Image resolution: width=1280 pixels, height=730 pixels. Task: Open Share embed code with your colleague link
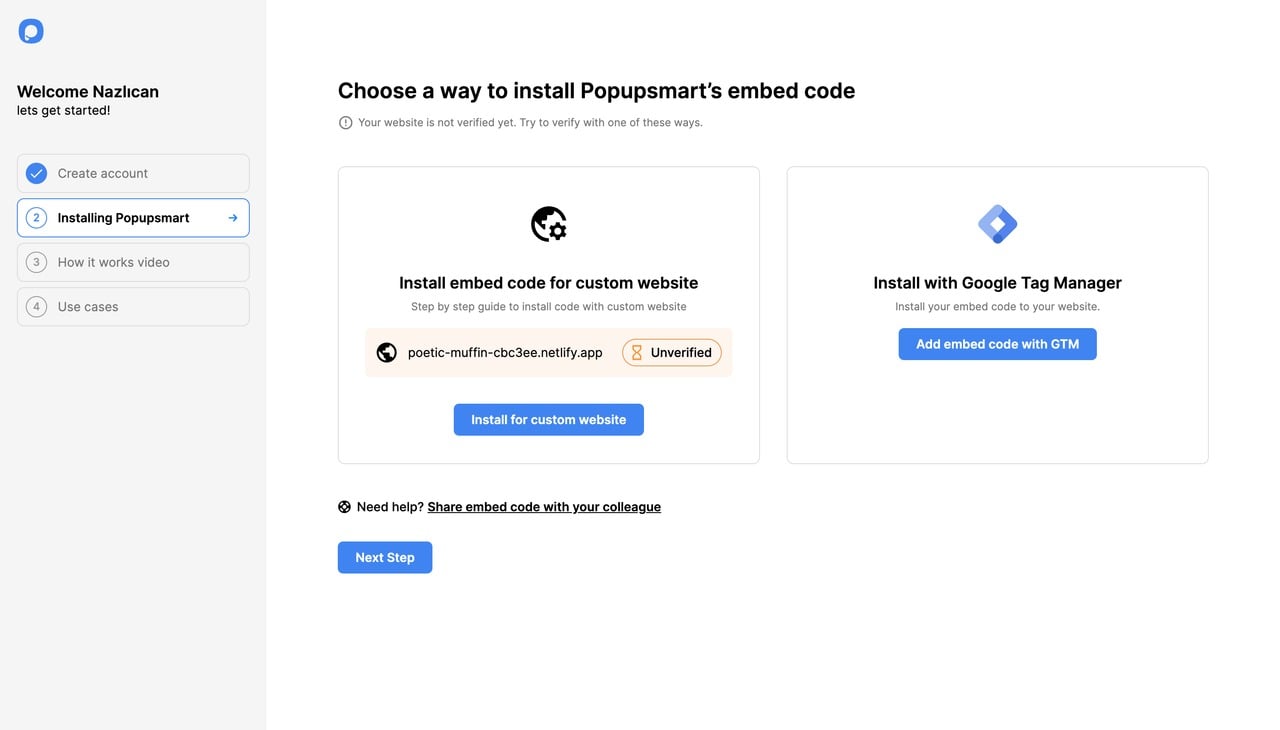pyautogui.click(x=544, y=506)
